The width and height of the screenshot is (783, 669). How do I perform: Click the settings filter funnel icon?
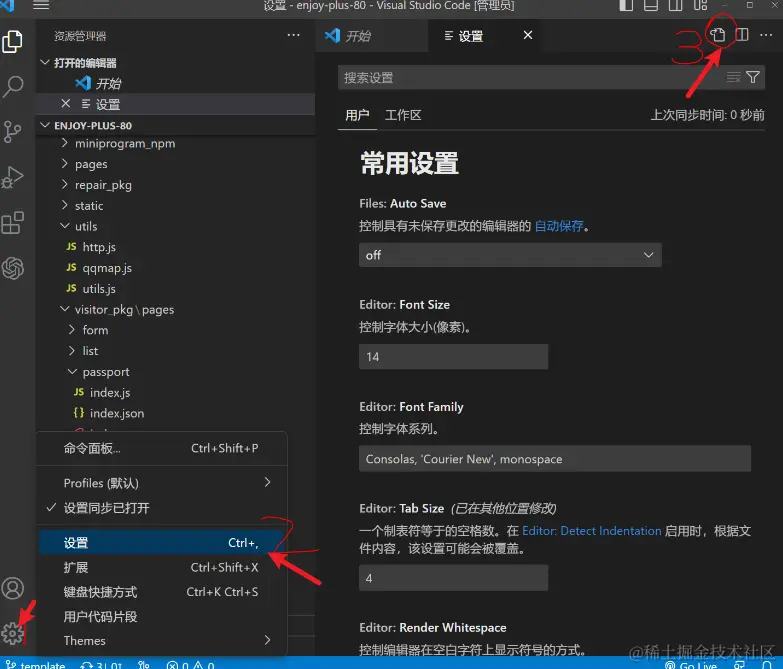click(753, 77)
